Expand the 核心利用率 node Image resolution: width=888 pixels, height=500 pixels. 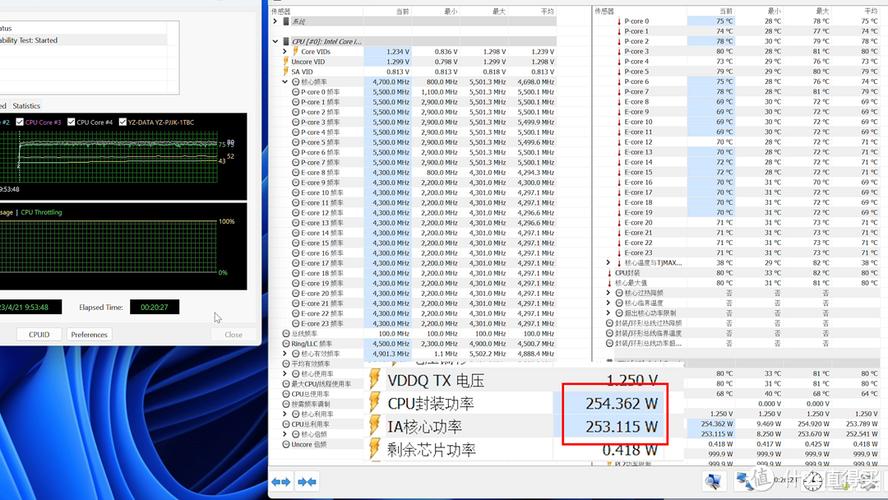click(x=285, y=414)
